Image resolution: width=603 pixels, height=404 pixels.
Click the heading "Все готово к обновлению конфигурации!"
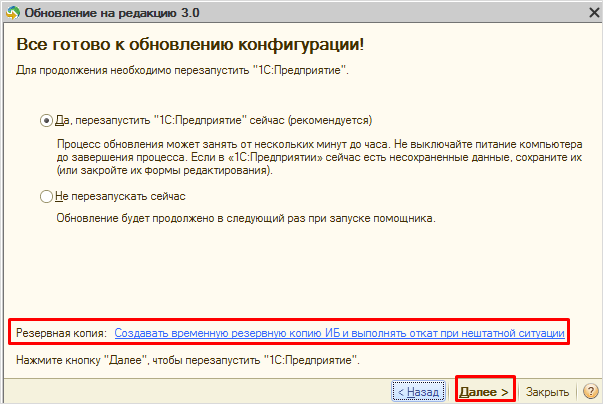[189, 48]
